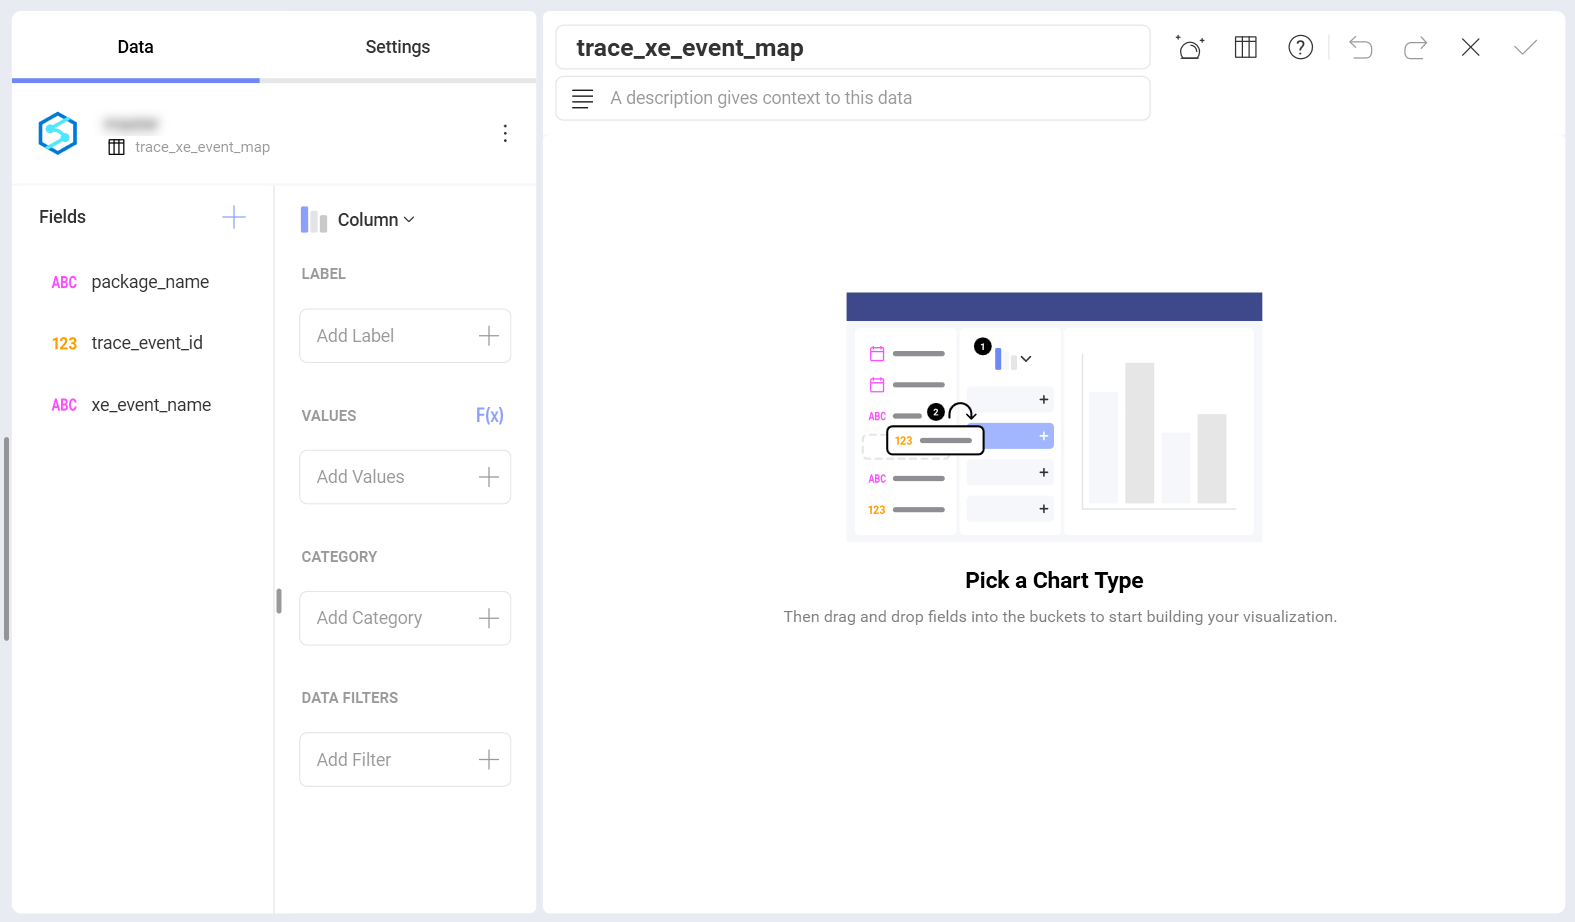This screenshot has height=922, width=1575.
Task: Click the Add Values bucket
Action: 405,477
